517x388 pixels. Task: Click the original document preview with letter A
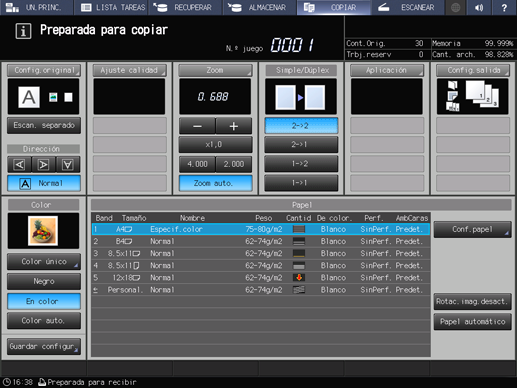[x=29, y=97]
